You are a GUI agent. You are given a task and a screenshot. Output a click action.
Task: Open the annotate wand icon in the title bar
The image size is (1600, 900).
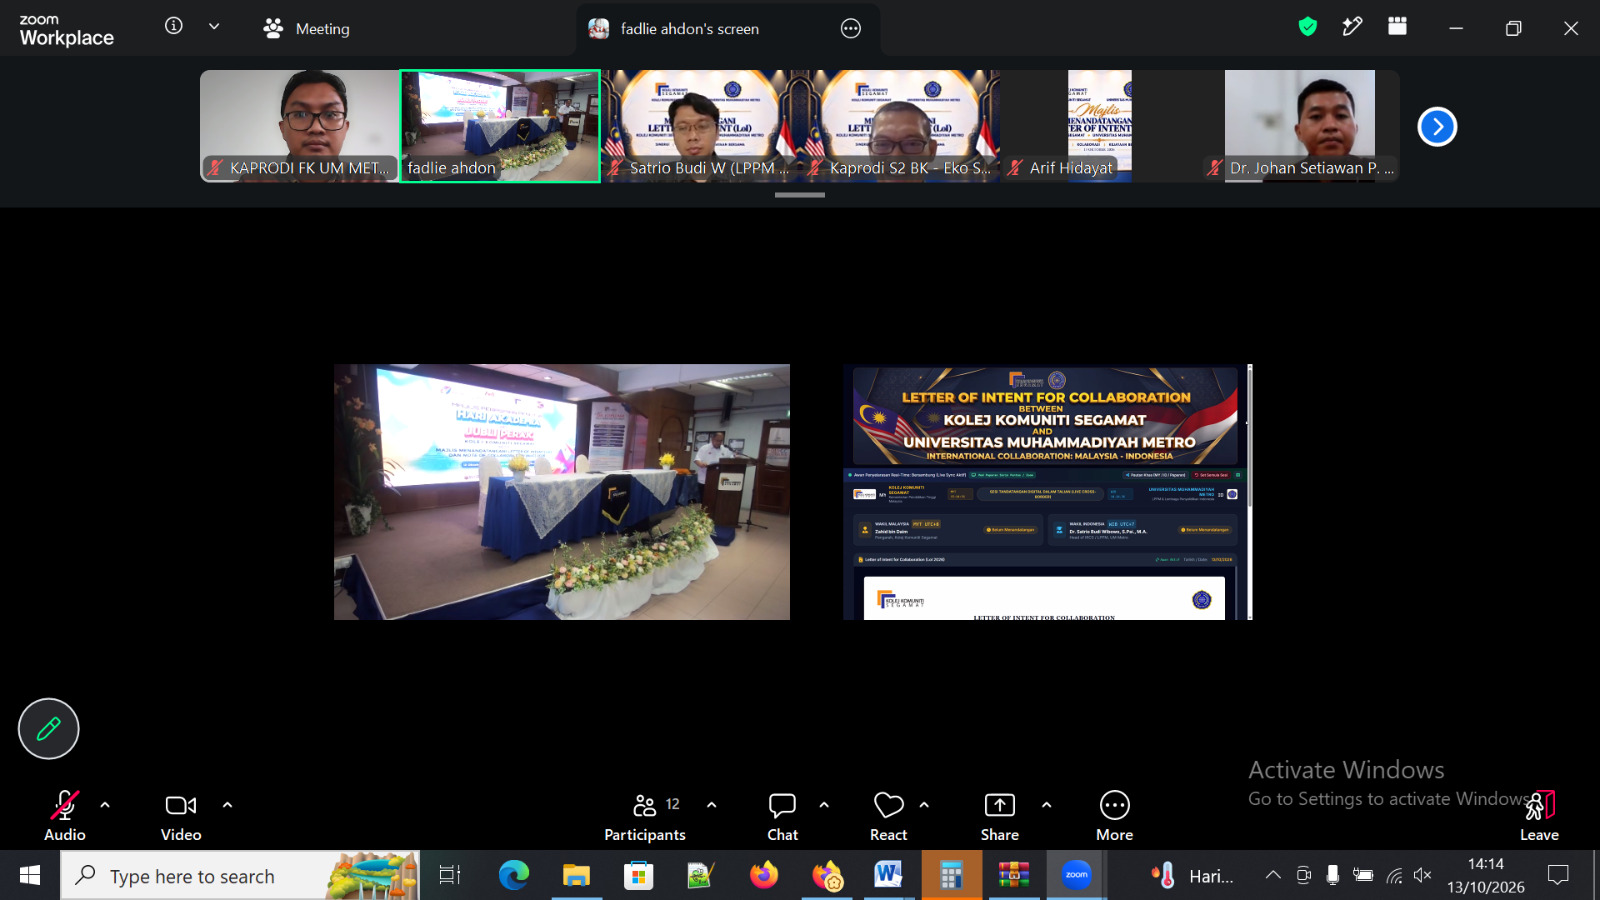pos(1352,27)
